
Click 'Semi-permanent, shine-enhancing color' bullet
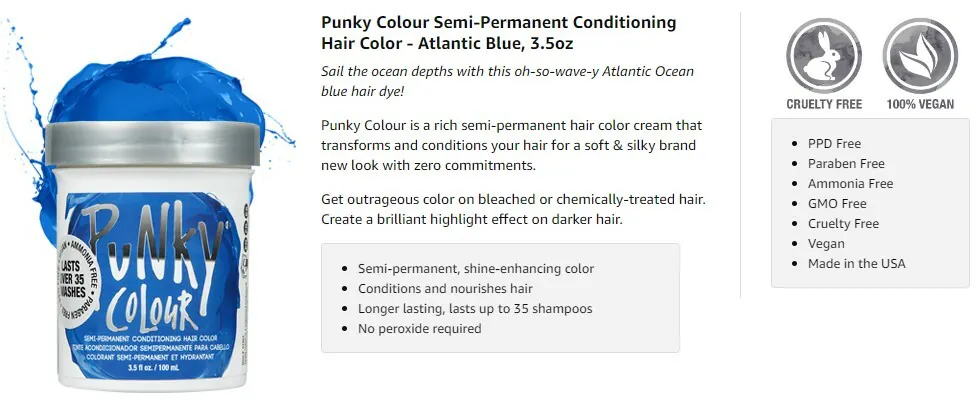point(476,269)
